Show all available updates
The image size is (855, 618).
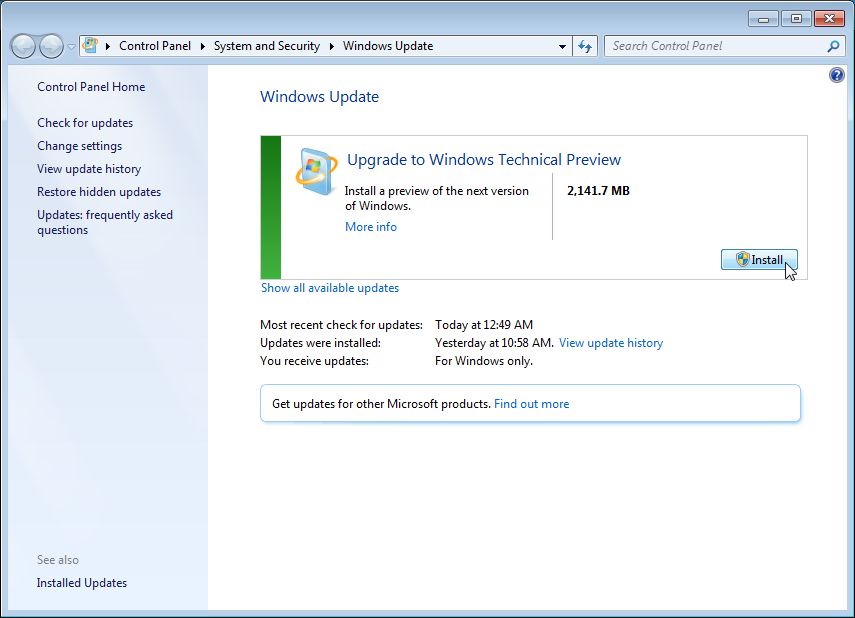pyautogui.click(x=329, y=288)
